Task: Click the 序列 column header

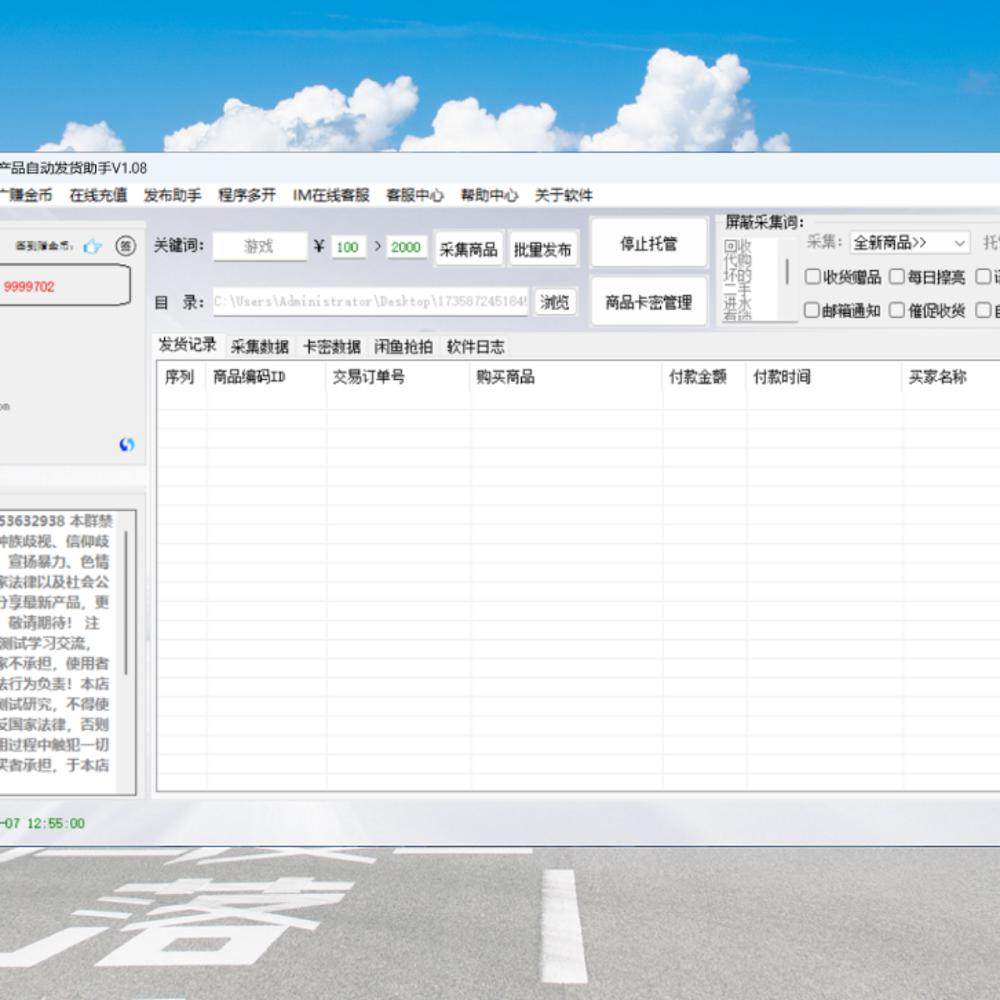Action: pyautogui.click(x=179, y=377)
